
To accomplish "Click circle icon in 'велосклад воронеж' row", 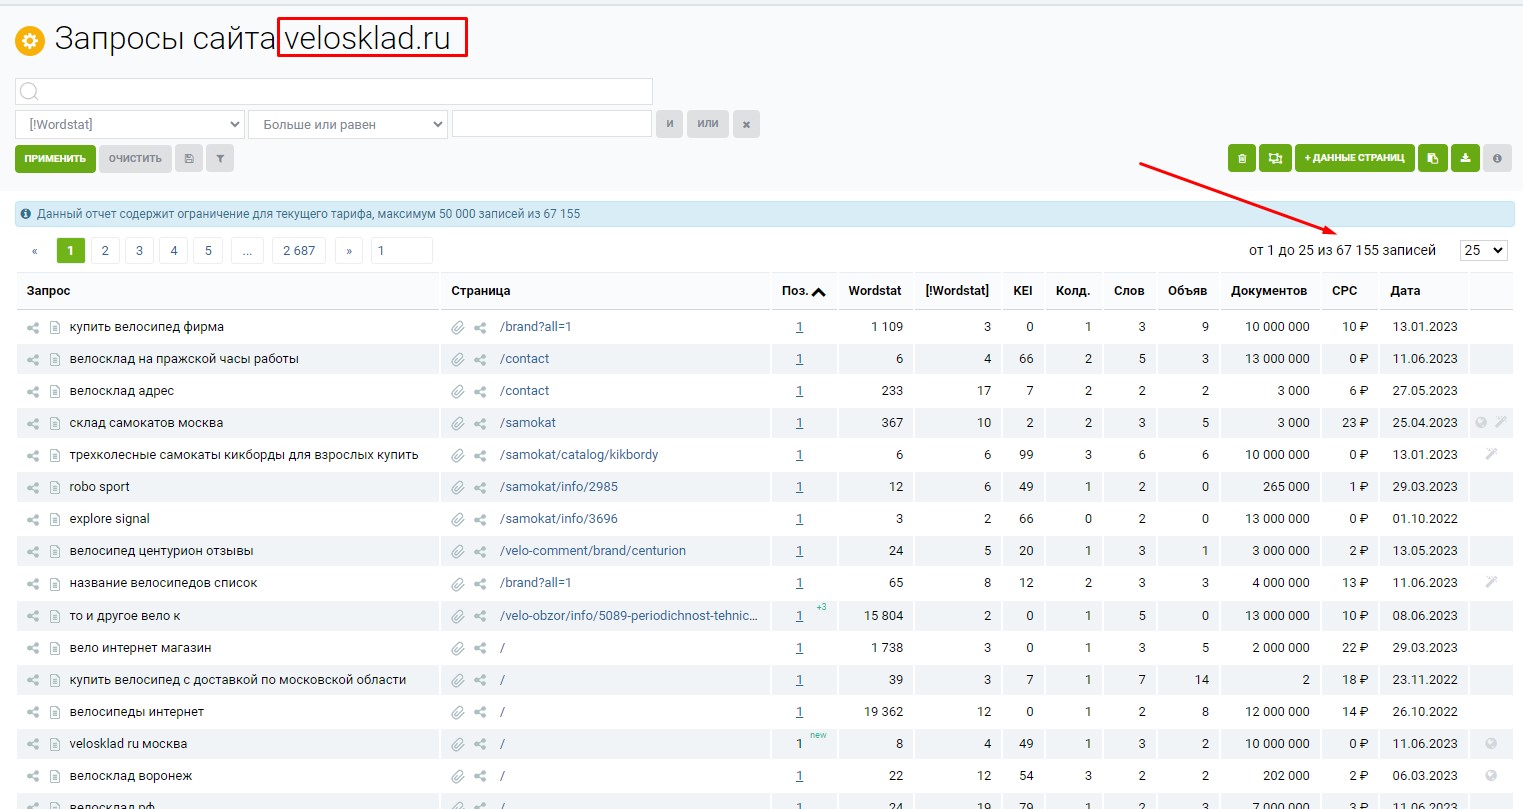I will 1491,775.
